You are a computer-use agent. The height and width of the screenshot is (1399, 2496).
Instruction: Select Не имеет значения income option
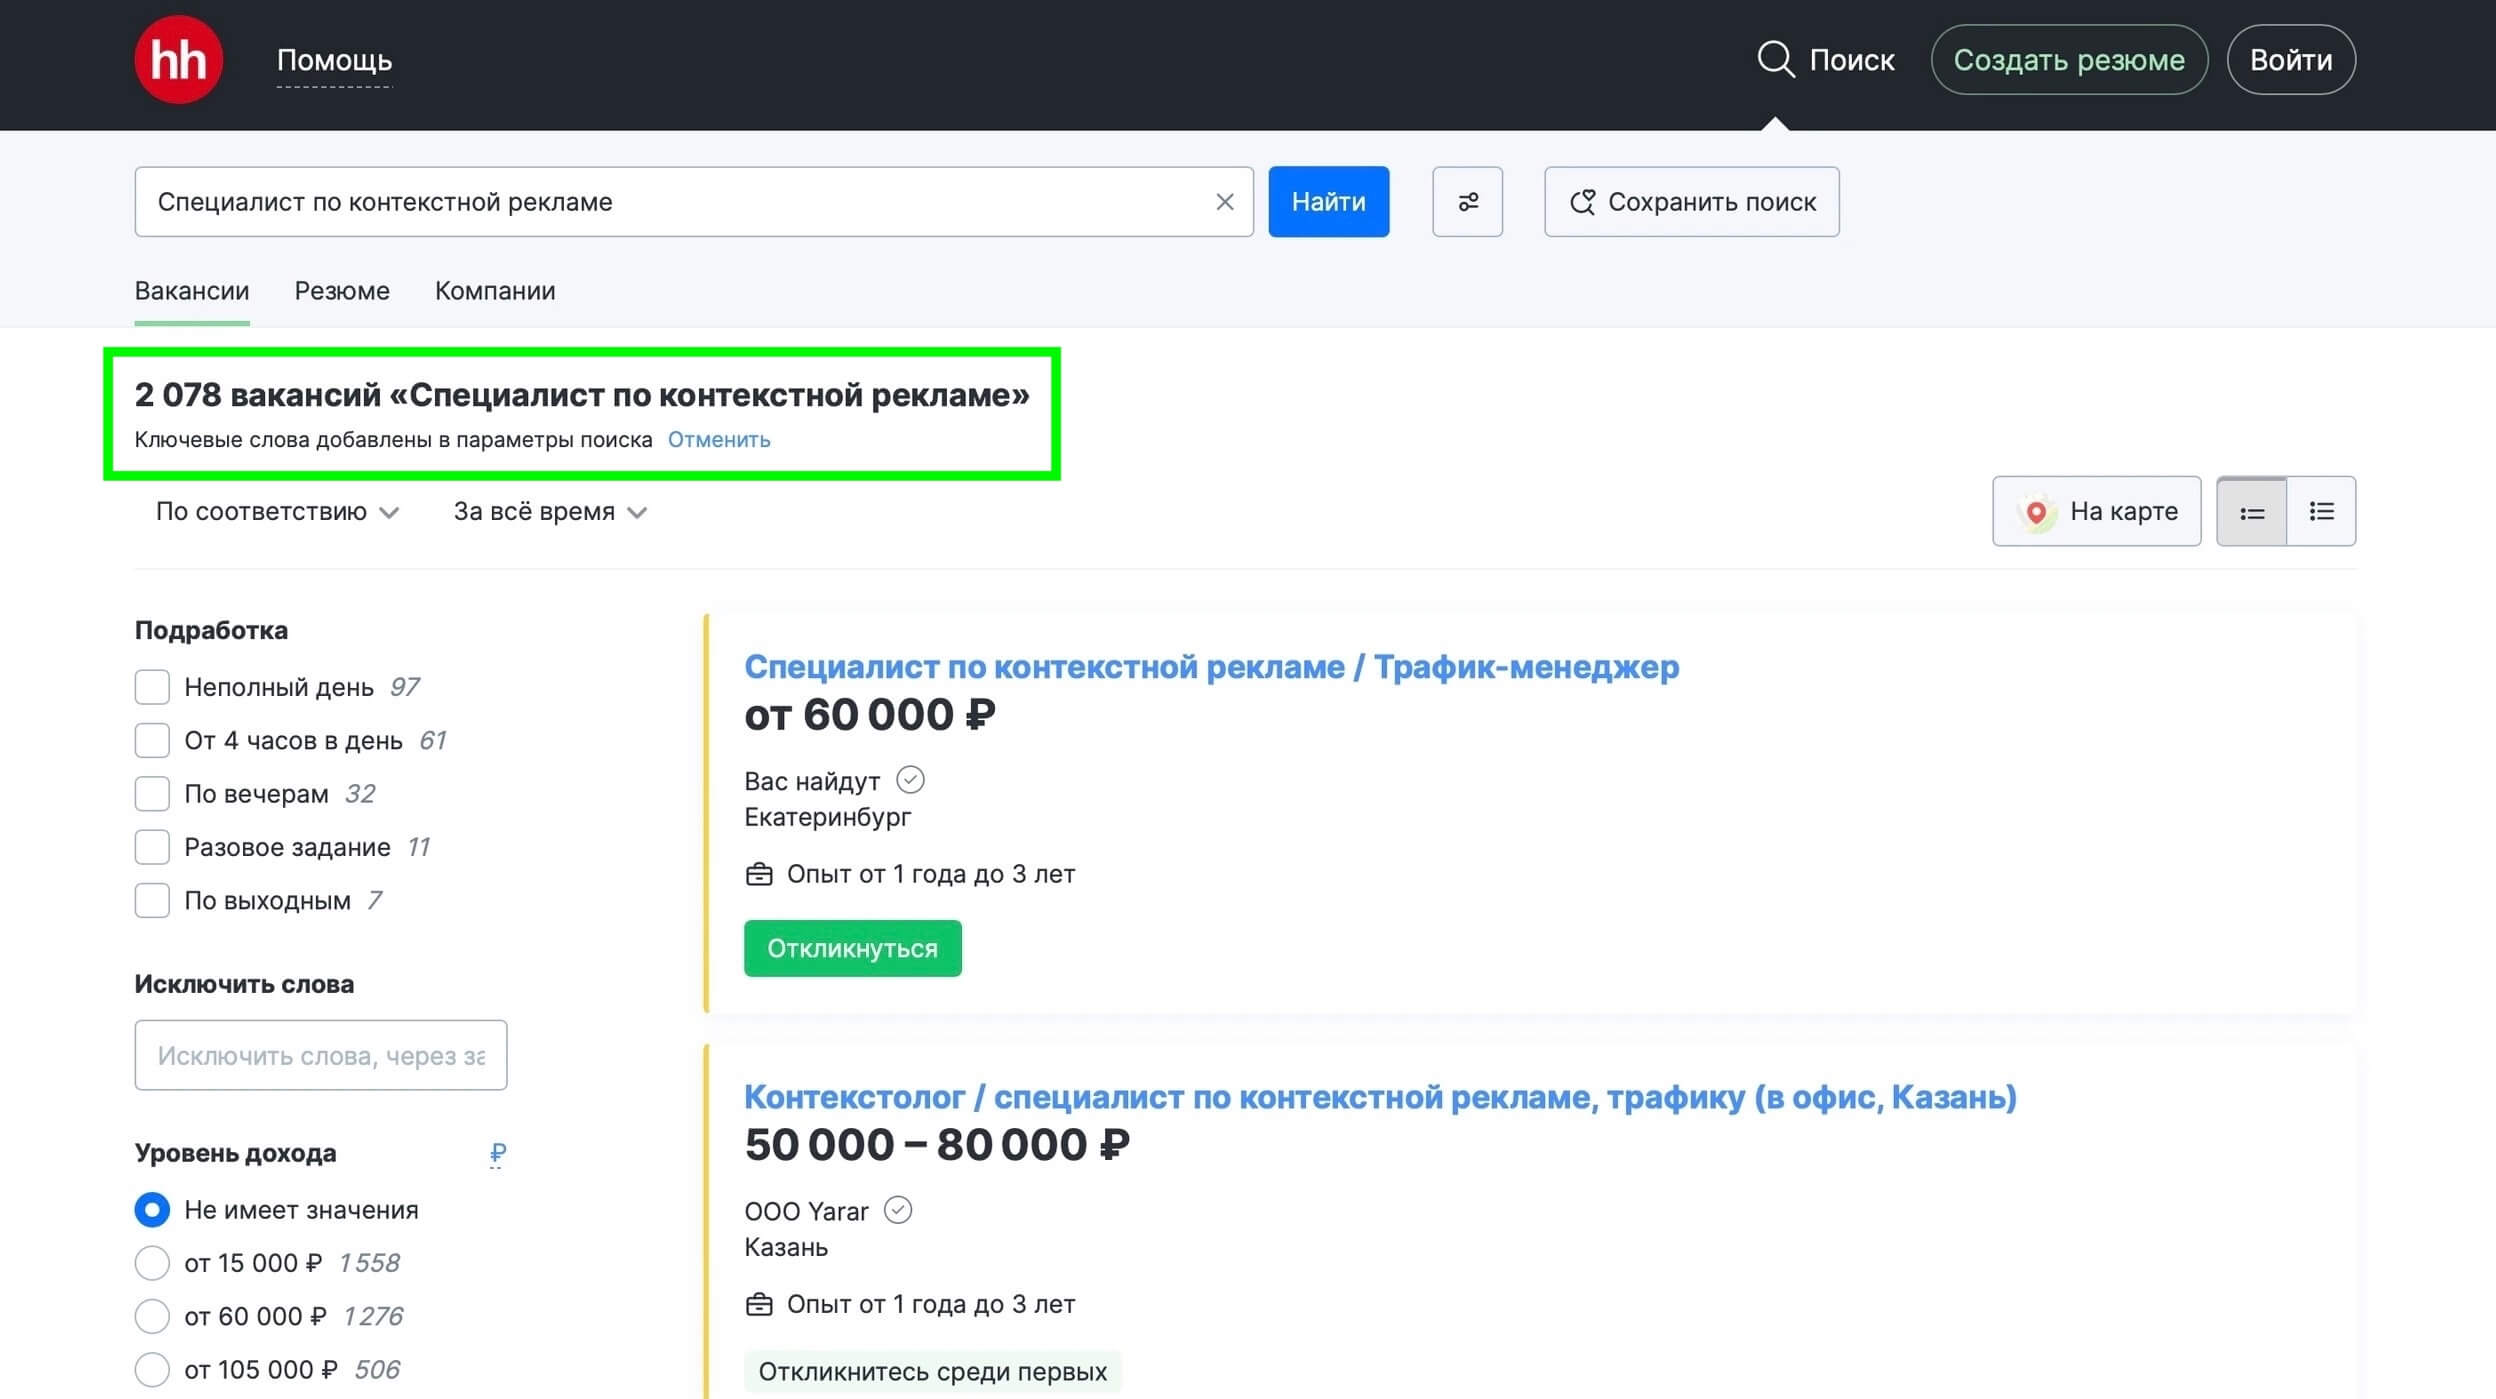152,1210
